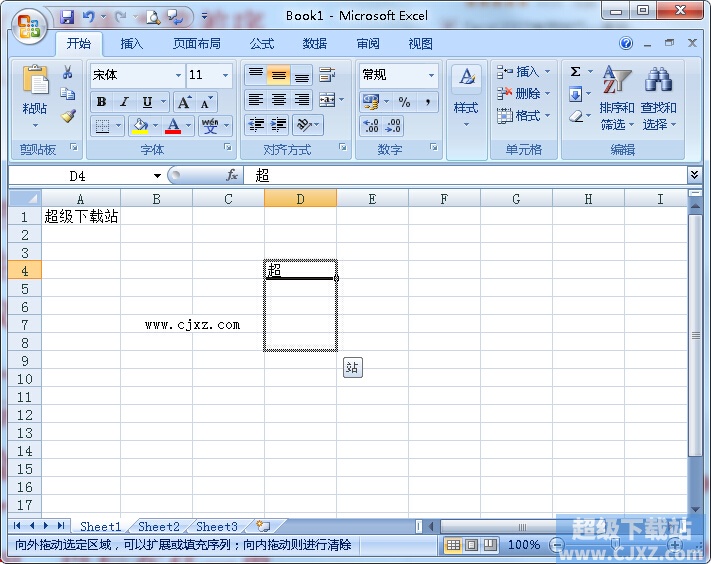Apply yellow fill color bucket
The width and height of the screenshot is (711, 564).
pos(140,126)
